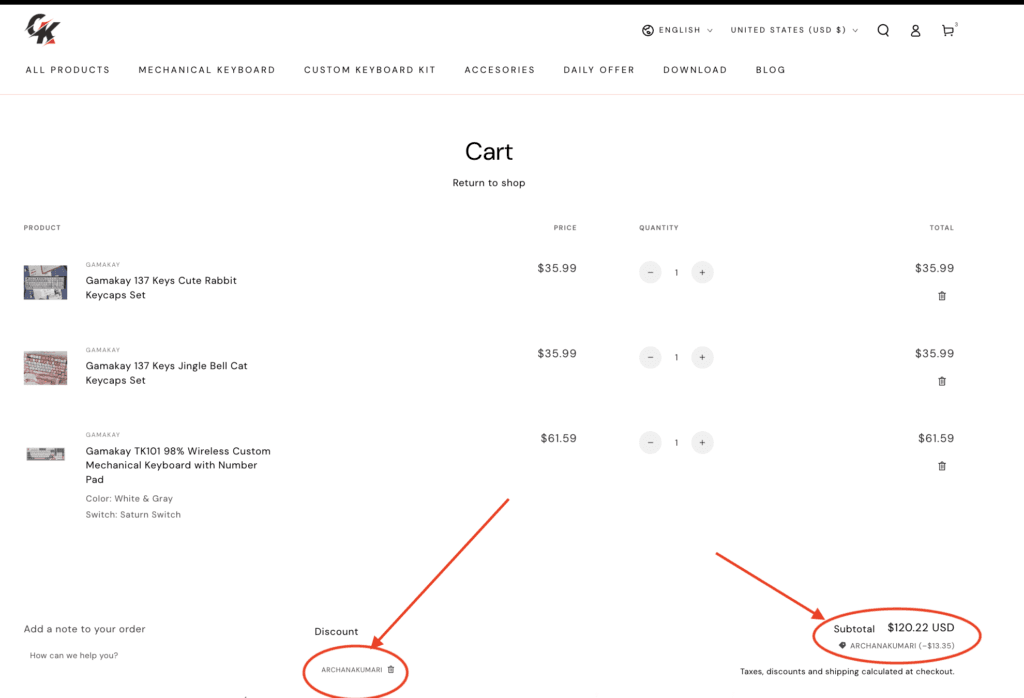The height and width of the screenshot is (698, 1024).
Task: Open the DAILY OFFER page
Action: (x=598, y=70)
